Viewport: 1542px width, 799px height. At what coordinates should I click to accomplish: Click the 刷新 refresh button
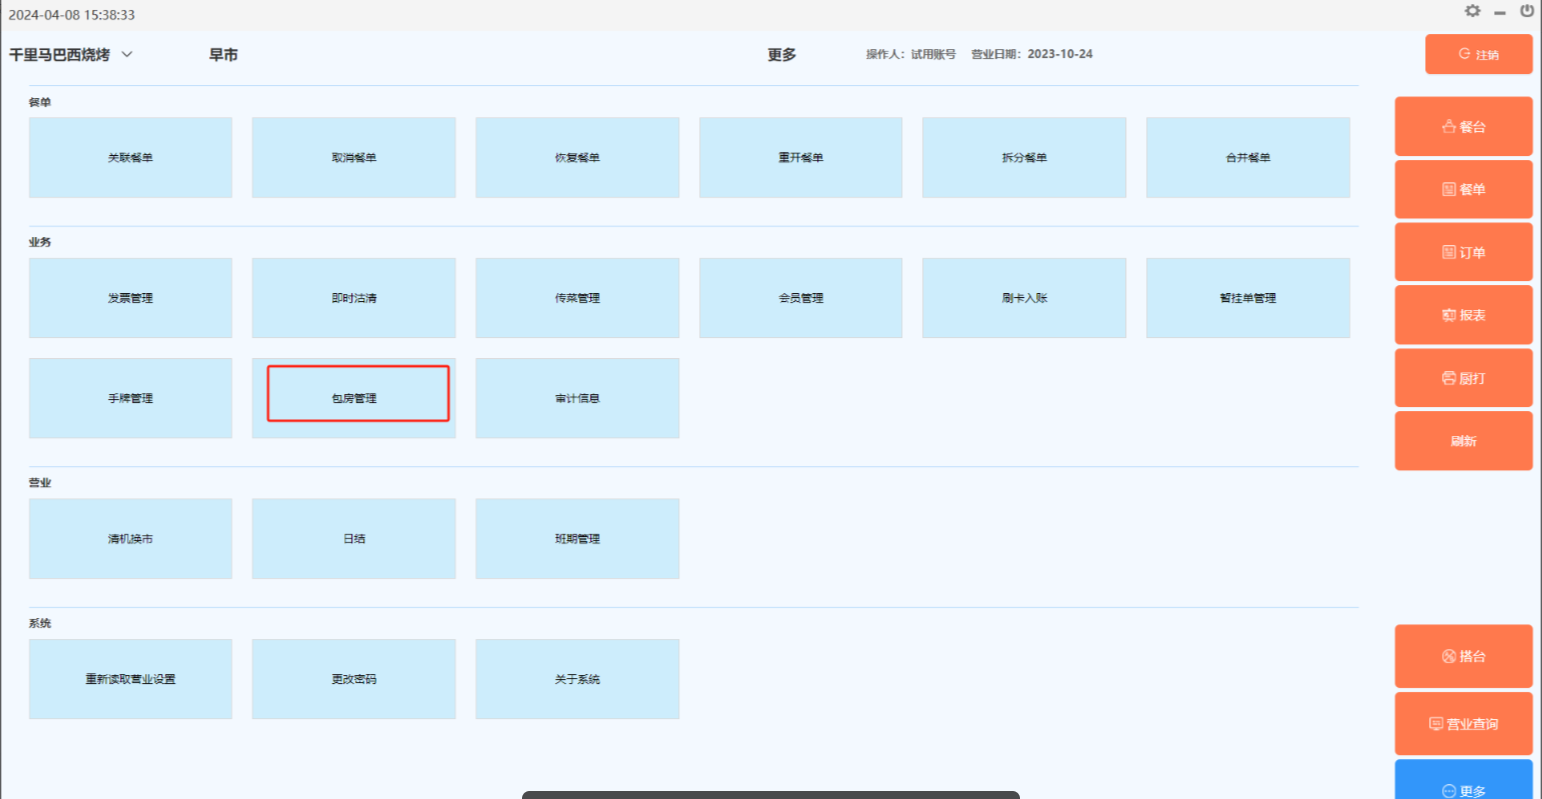1463,441
